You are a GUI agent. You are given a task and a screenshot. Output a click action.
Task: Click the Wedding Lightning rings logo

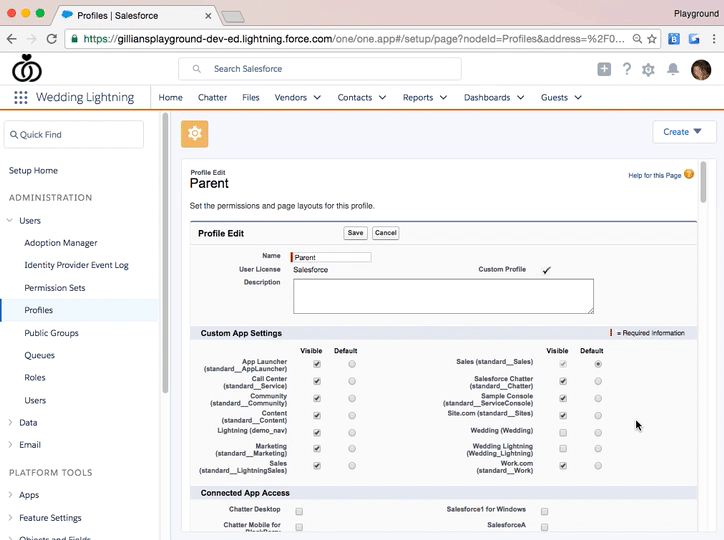coord(27,68)
